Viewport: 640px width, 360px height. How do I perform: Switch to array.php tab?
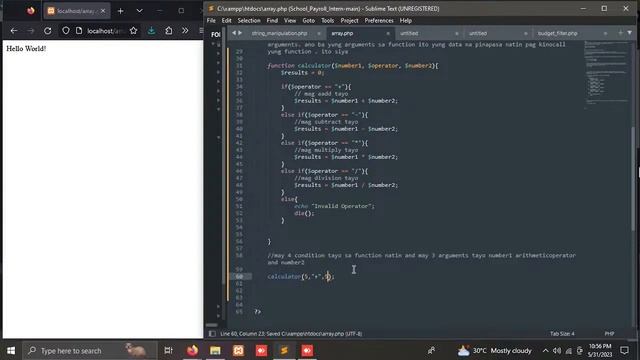click(x=342, y=33)
